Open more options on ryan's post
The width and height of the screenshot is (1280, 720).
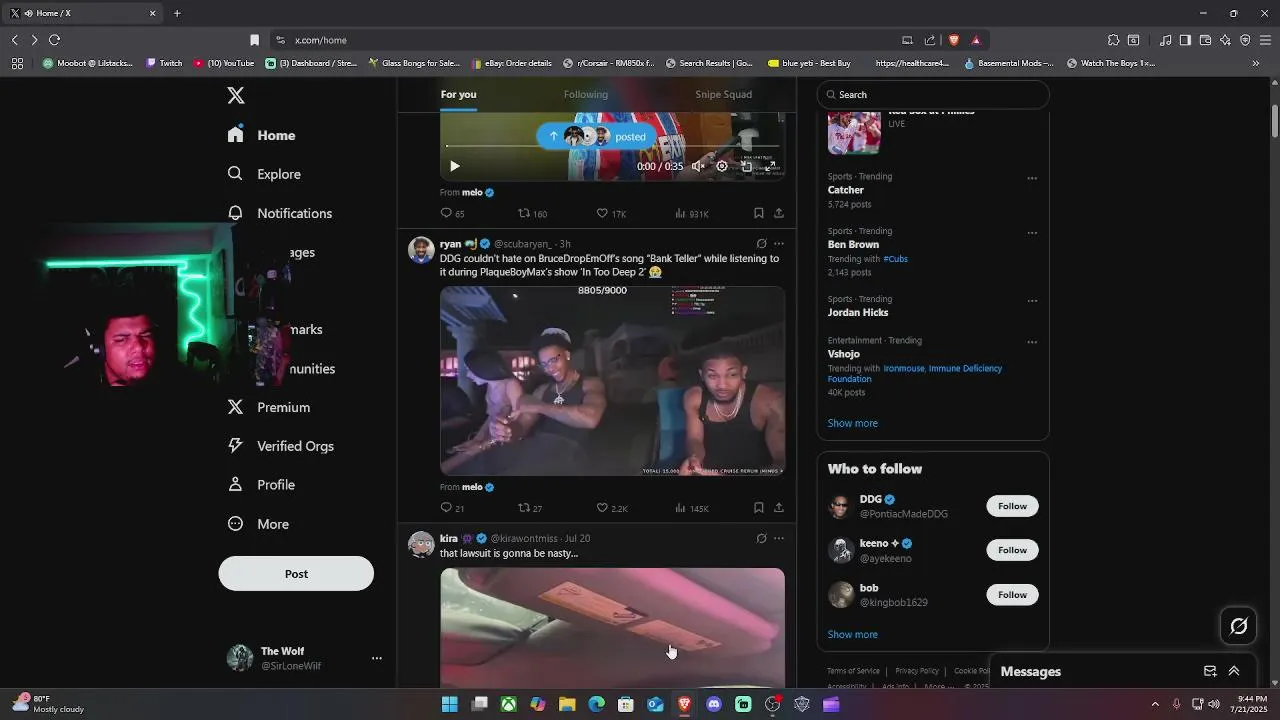coord(779,244)
